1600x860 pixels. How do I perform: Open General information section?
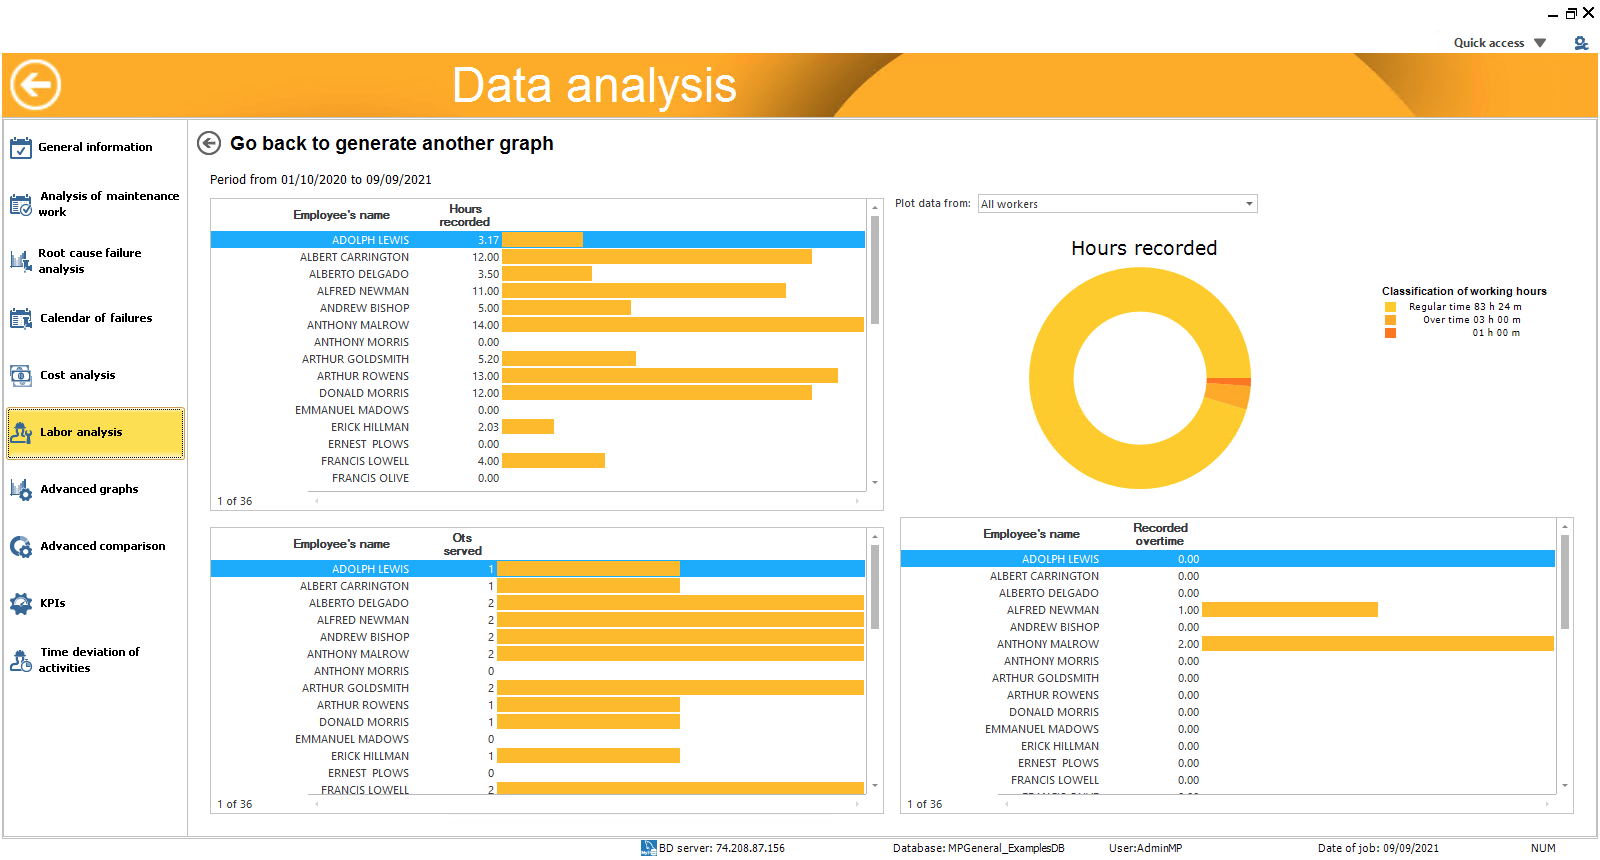coord(96,147)
